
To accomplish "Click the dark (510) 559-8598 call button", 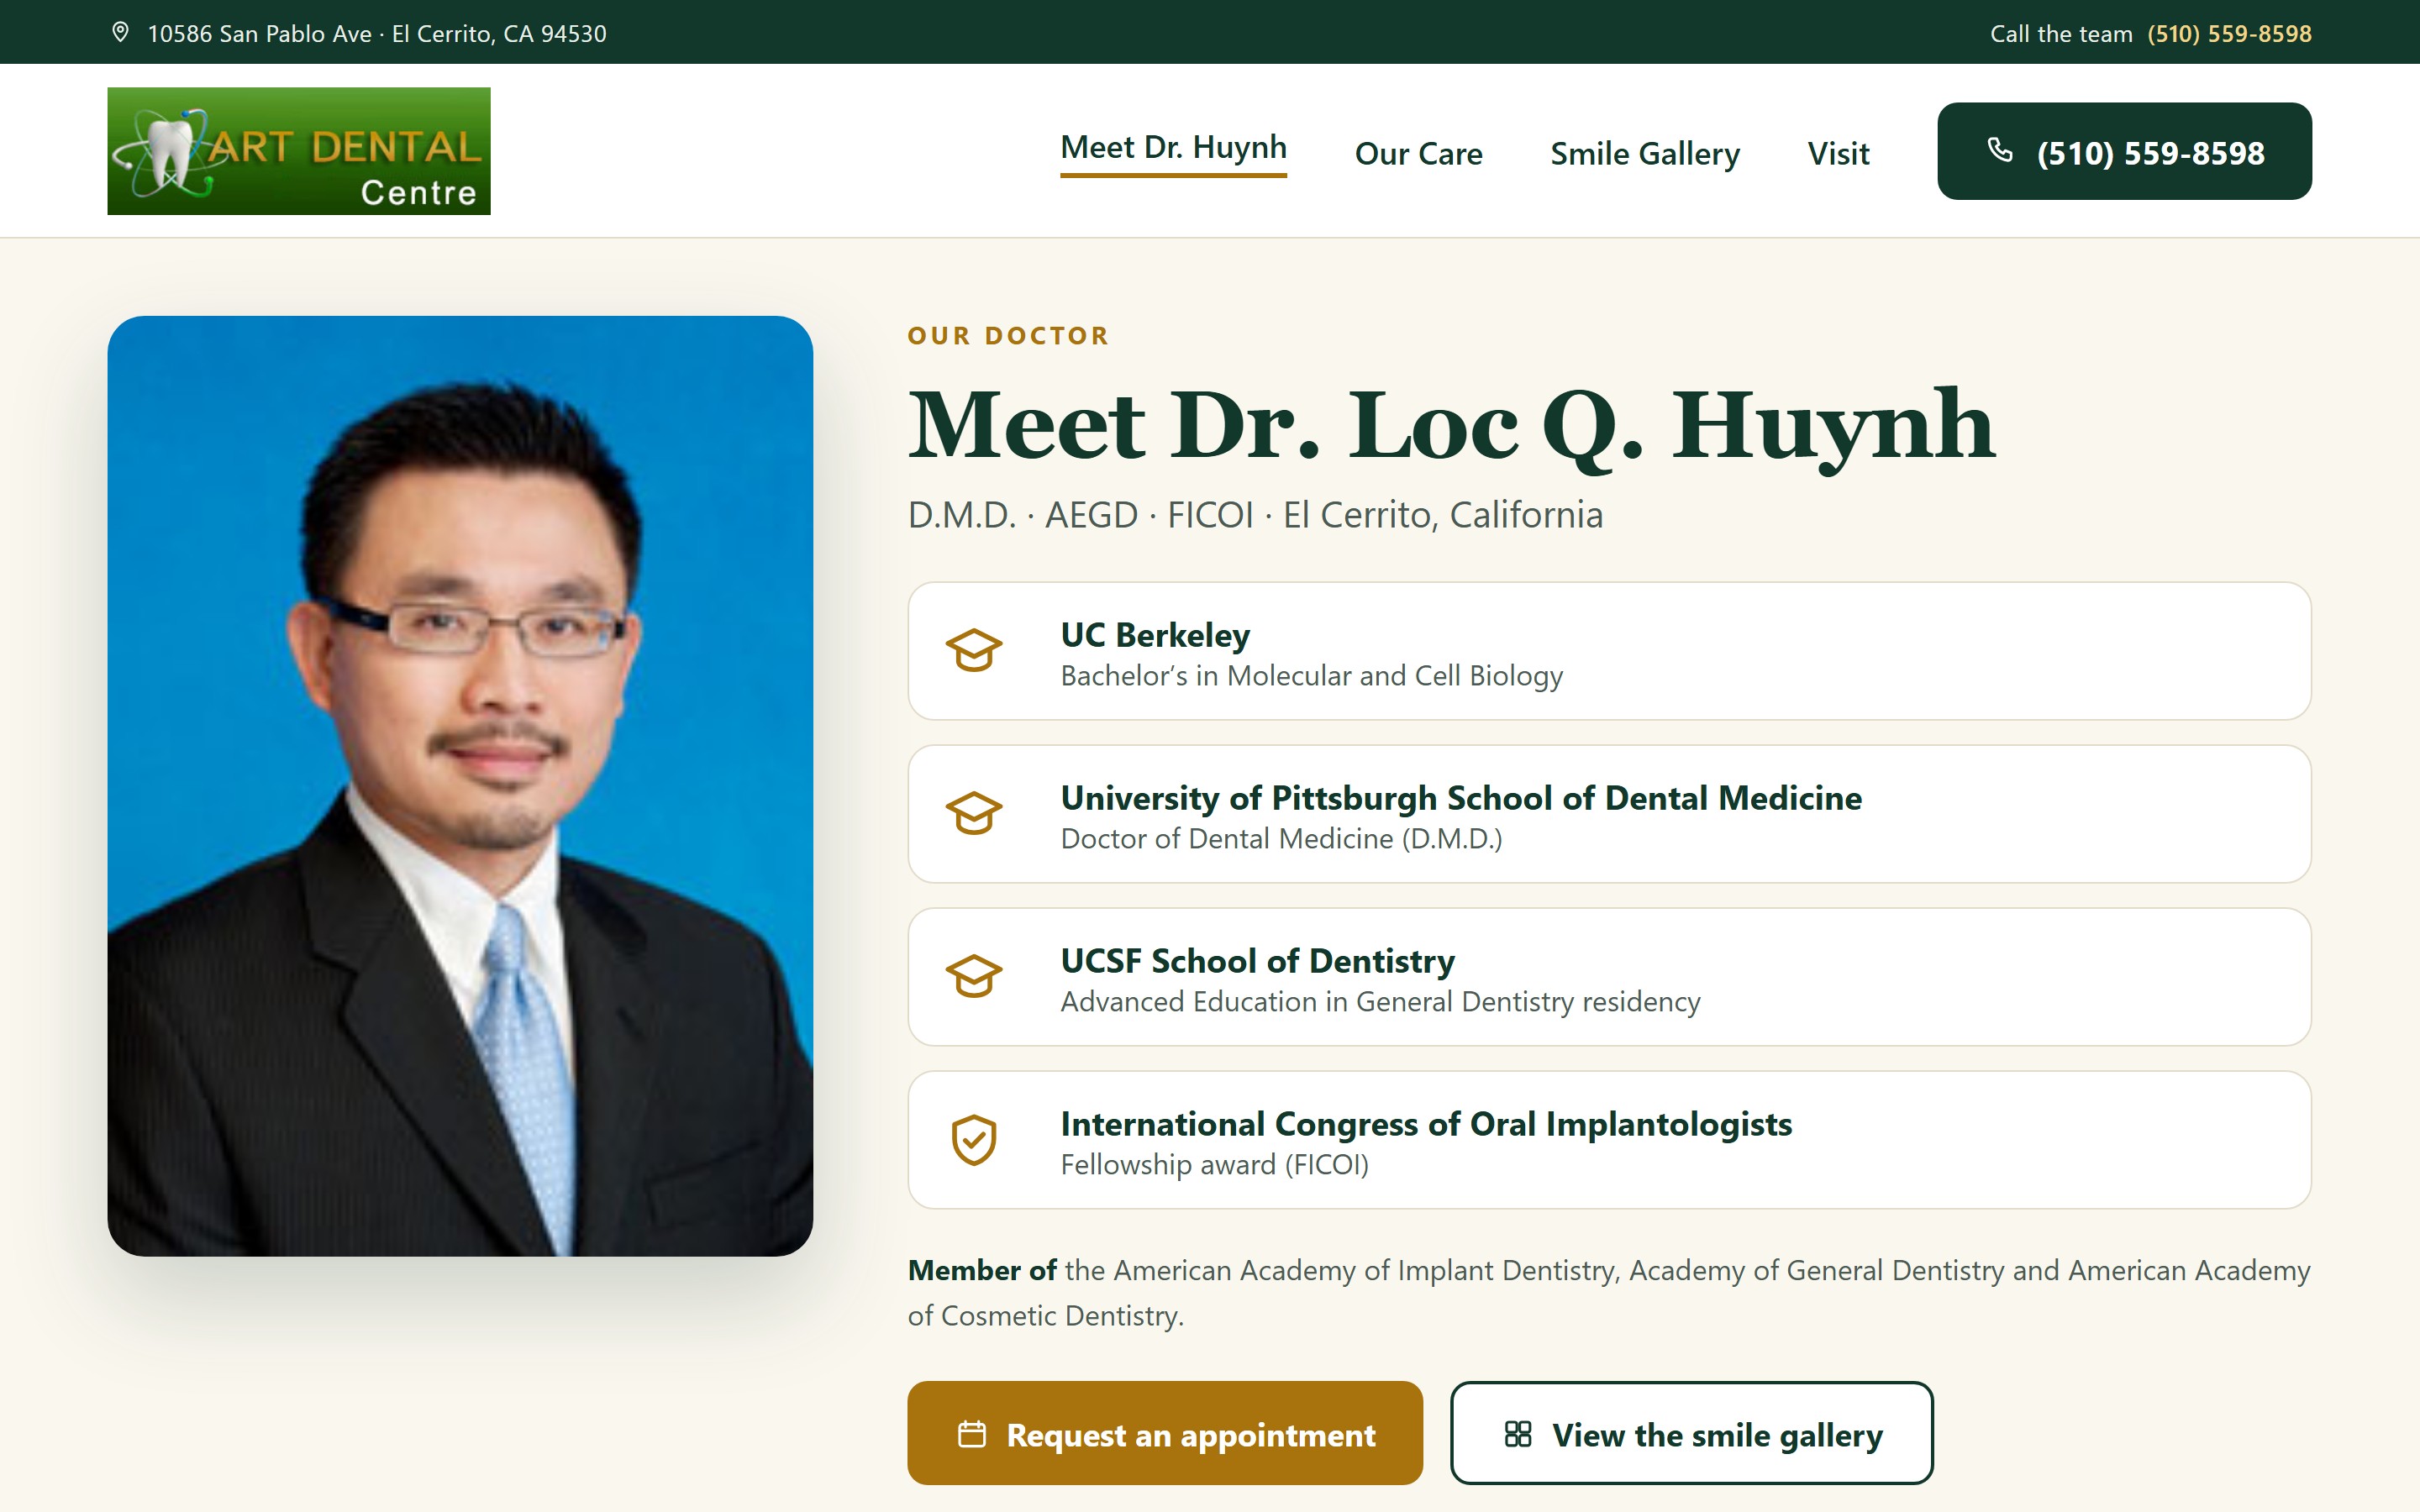I will click(x=2124, y=151).
